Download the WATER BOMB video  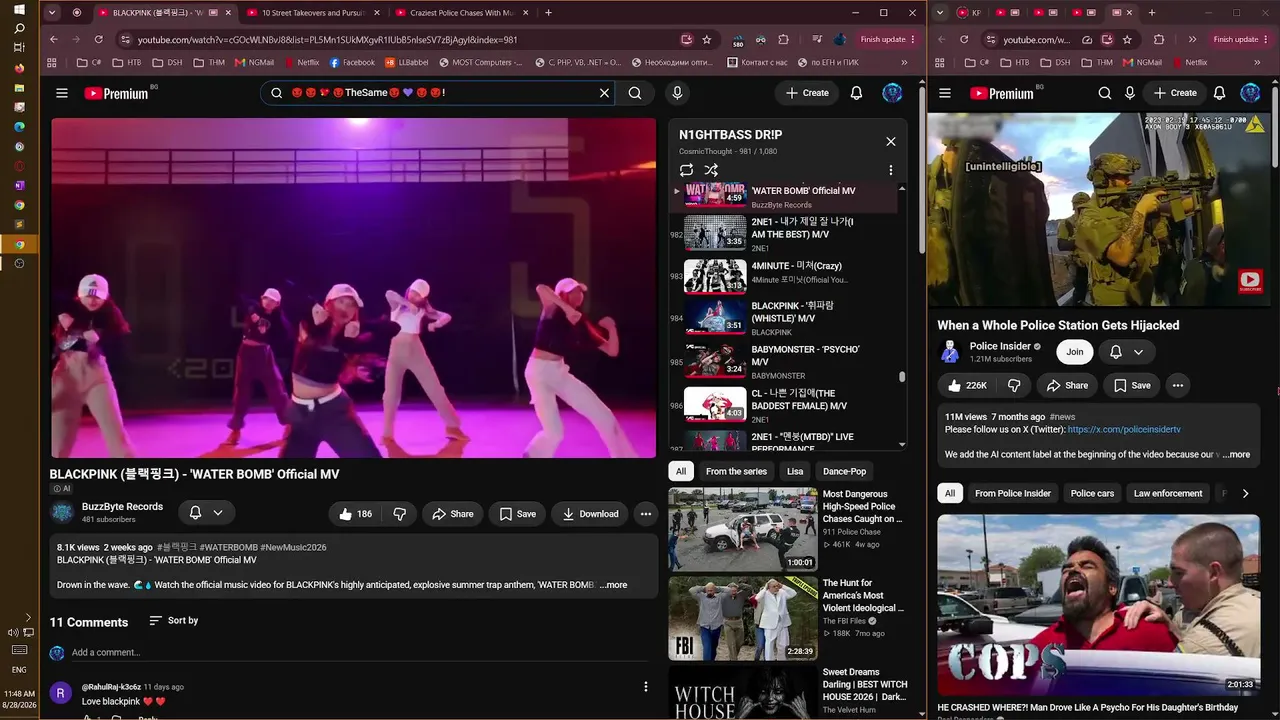590,514
